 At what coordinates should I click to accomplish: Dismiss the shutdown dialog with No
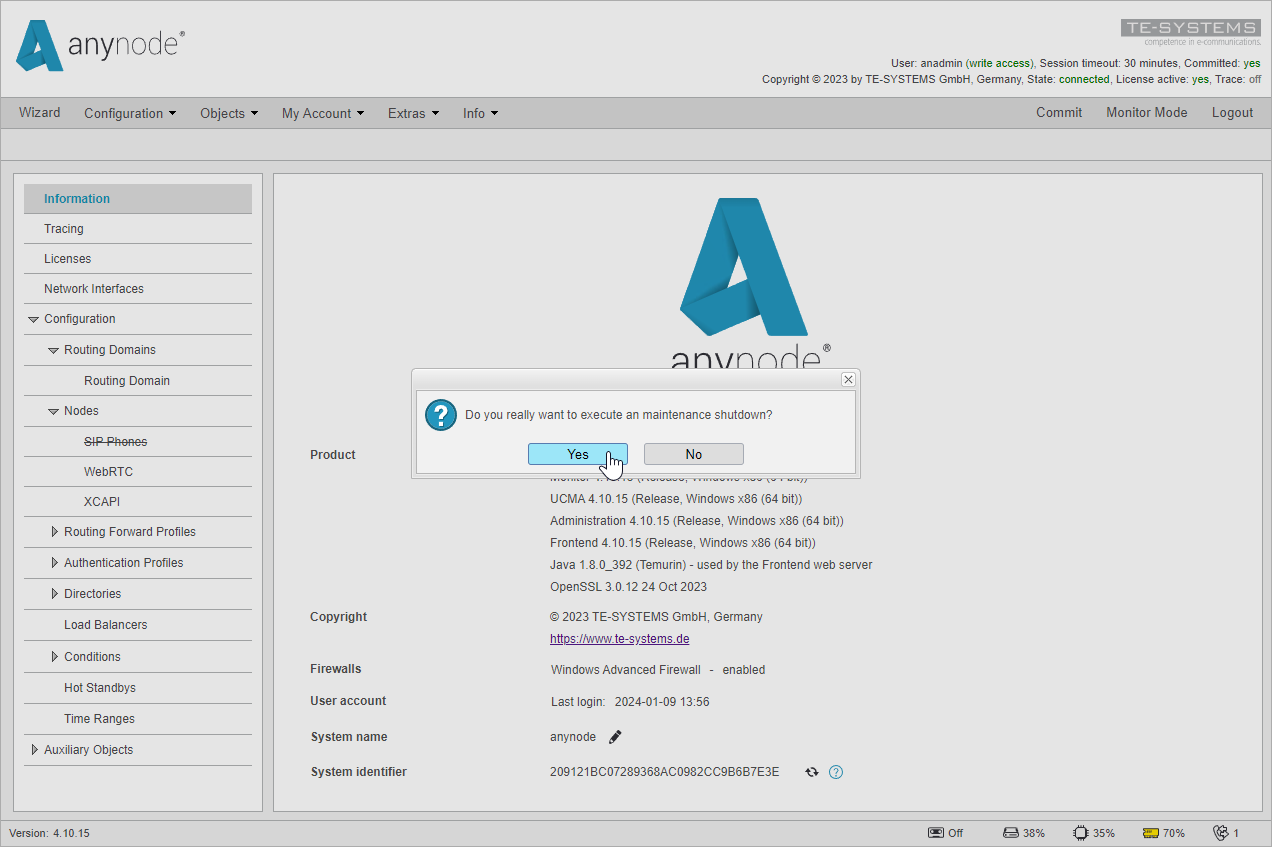click(693, 453)
